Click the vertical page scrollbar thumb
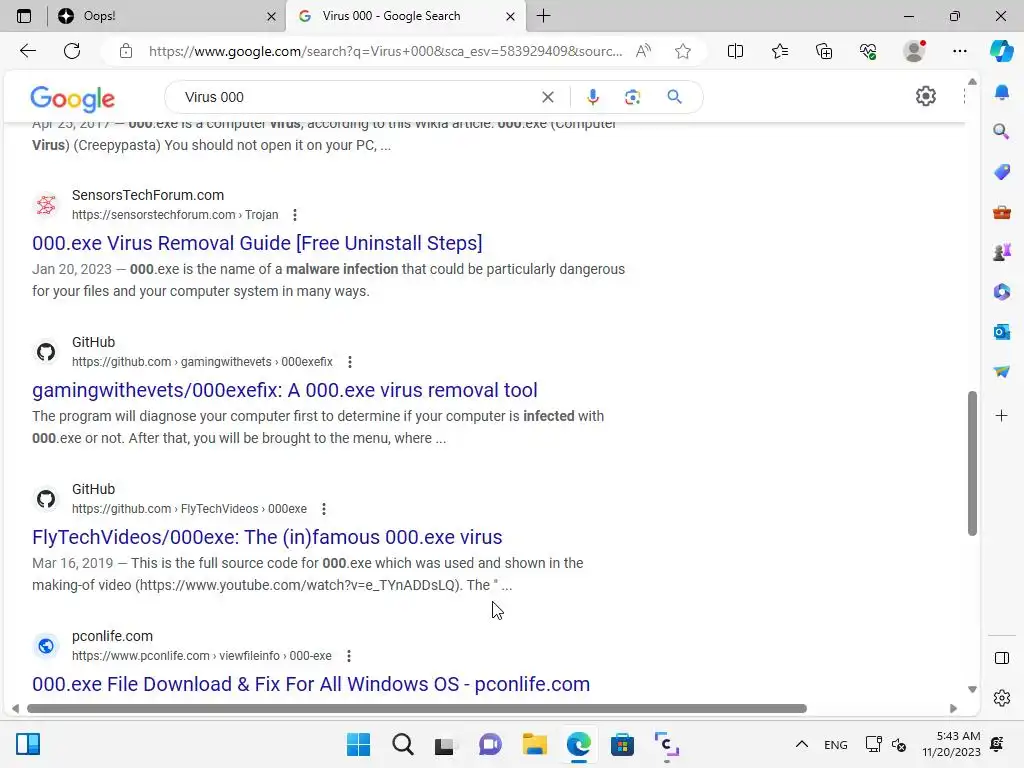The image size is (1024, 768). (x=972, y=464)
